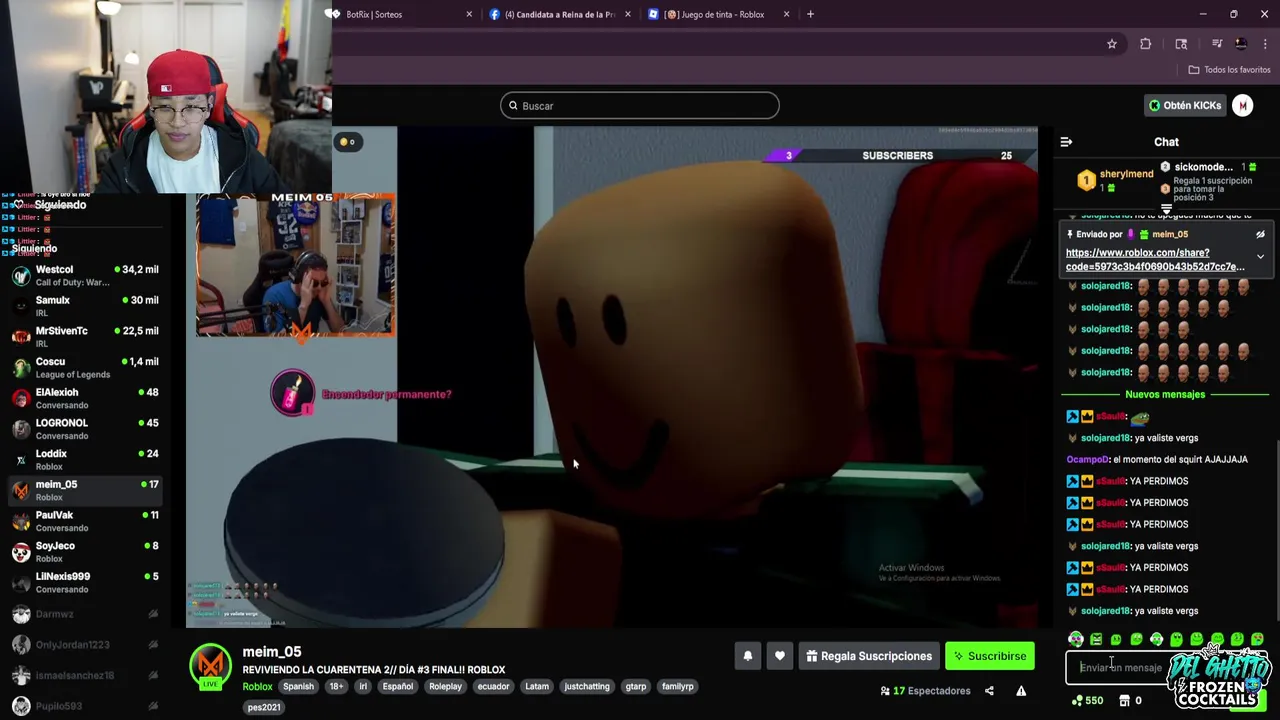Open the meim_05 channel avatar
1280x720 pixels.
point(211,667)
